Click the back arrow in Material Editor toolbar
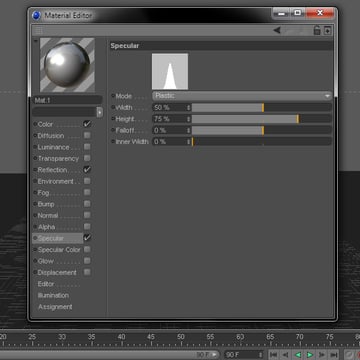360x360 pixels. pyautogui.click(x=277, y=30)
